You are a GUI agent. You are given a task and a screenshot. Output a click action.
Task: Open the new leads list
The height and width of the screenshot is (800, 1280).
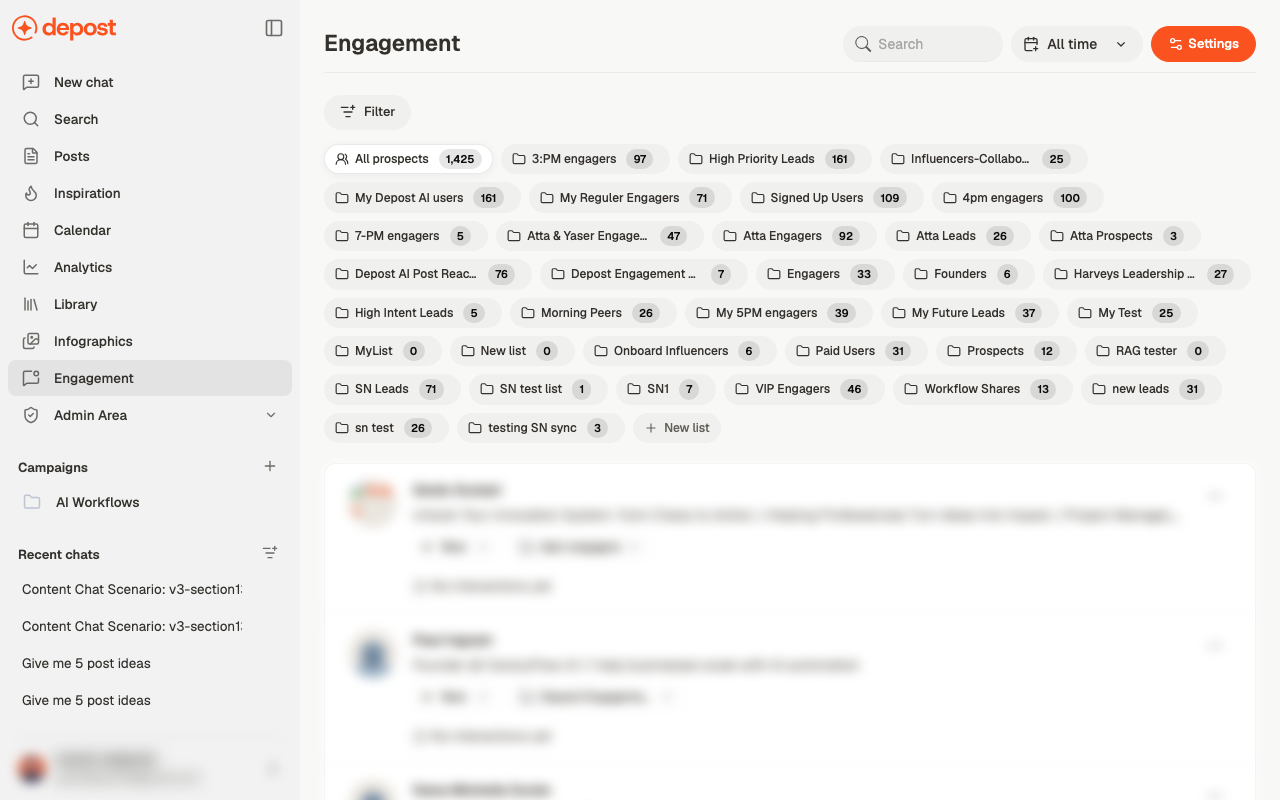click(x=1151, y=389)
